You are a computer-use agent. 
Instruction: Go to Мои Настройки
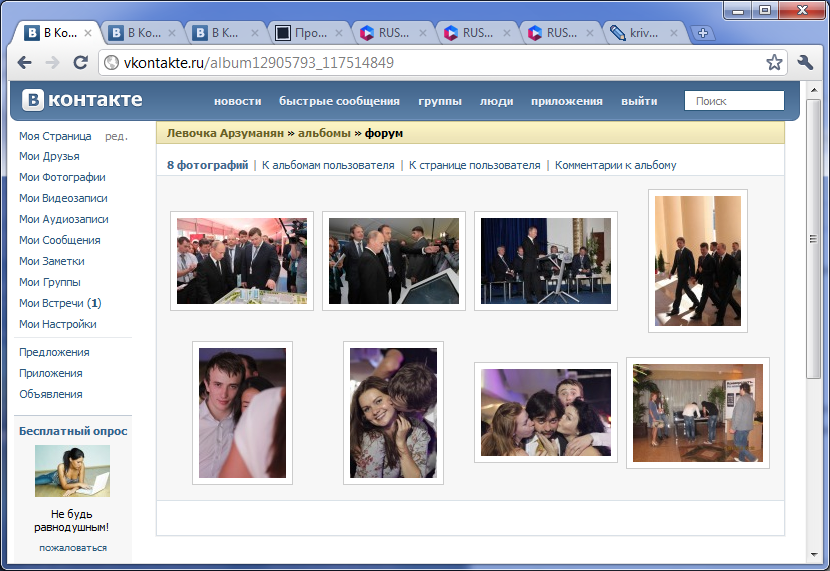[x=58, y=324]
